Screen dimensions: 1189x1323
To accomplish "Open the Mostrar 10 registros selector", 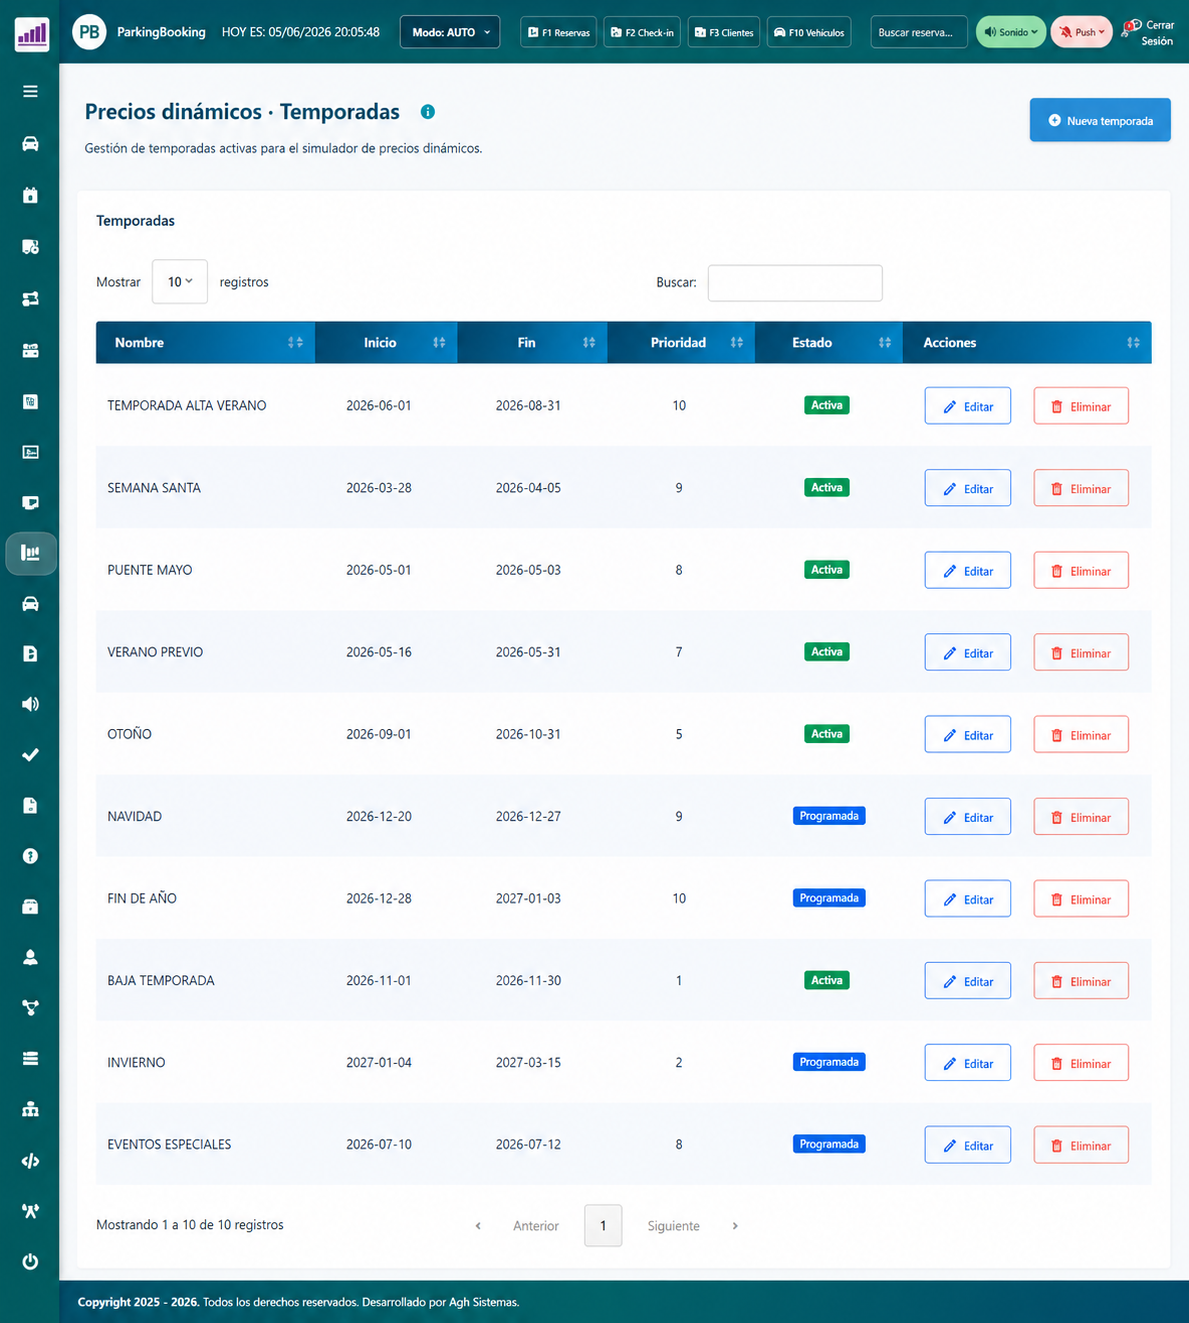I will coord(180,282).
